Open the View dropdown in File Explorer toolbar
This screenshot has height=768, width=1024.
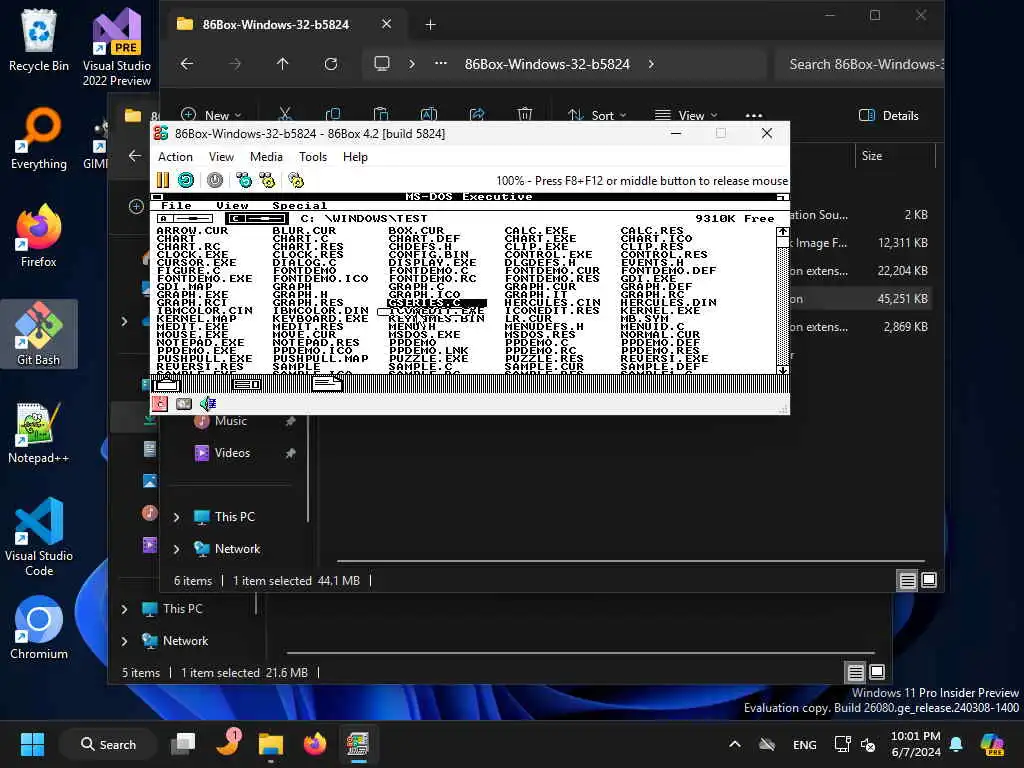tap(686, 116)
